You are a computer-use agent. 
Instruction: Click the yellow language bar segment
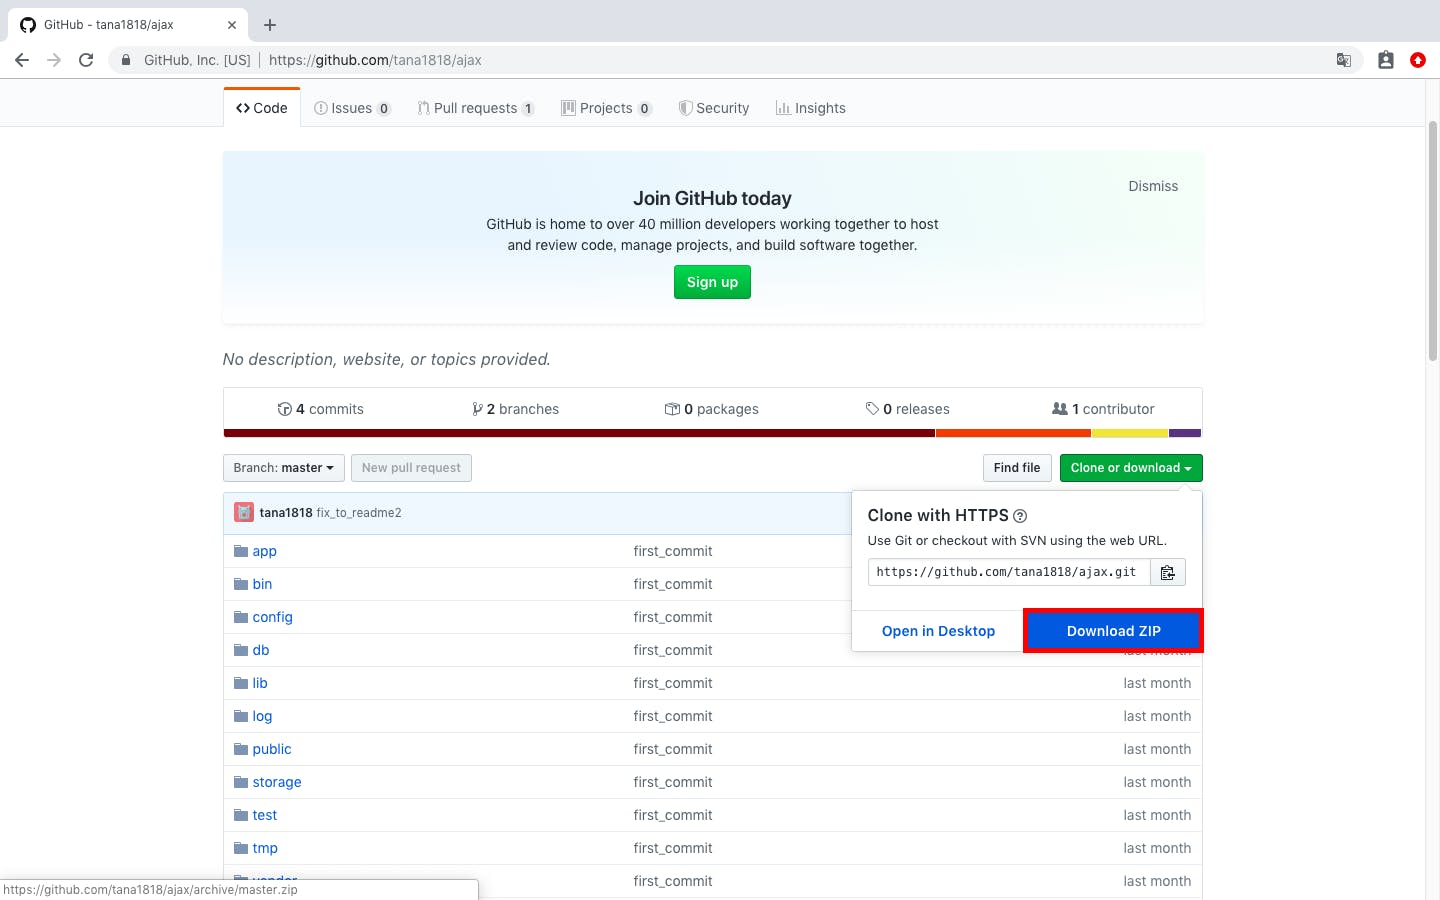[1130, 433]
